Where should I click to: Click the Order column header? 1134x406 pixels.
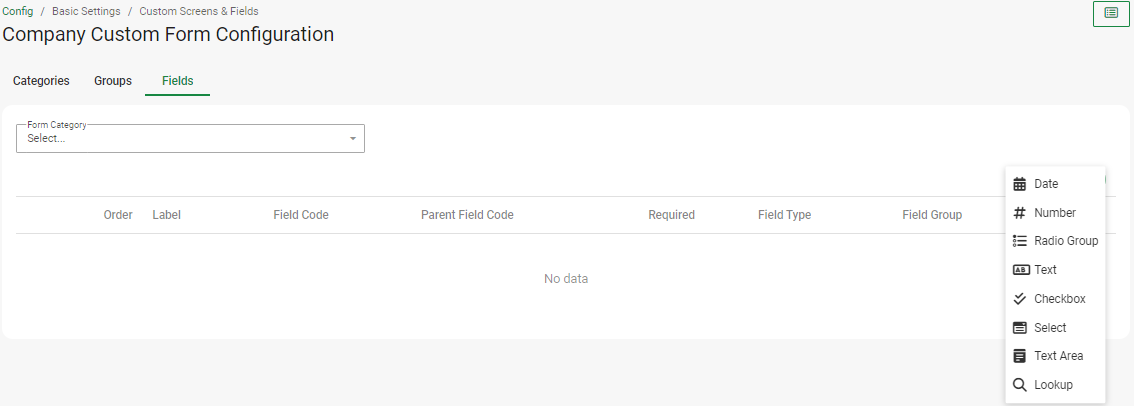(x=118, y=215)
